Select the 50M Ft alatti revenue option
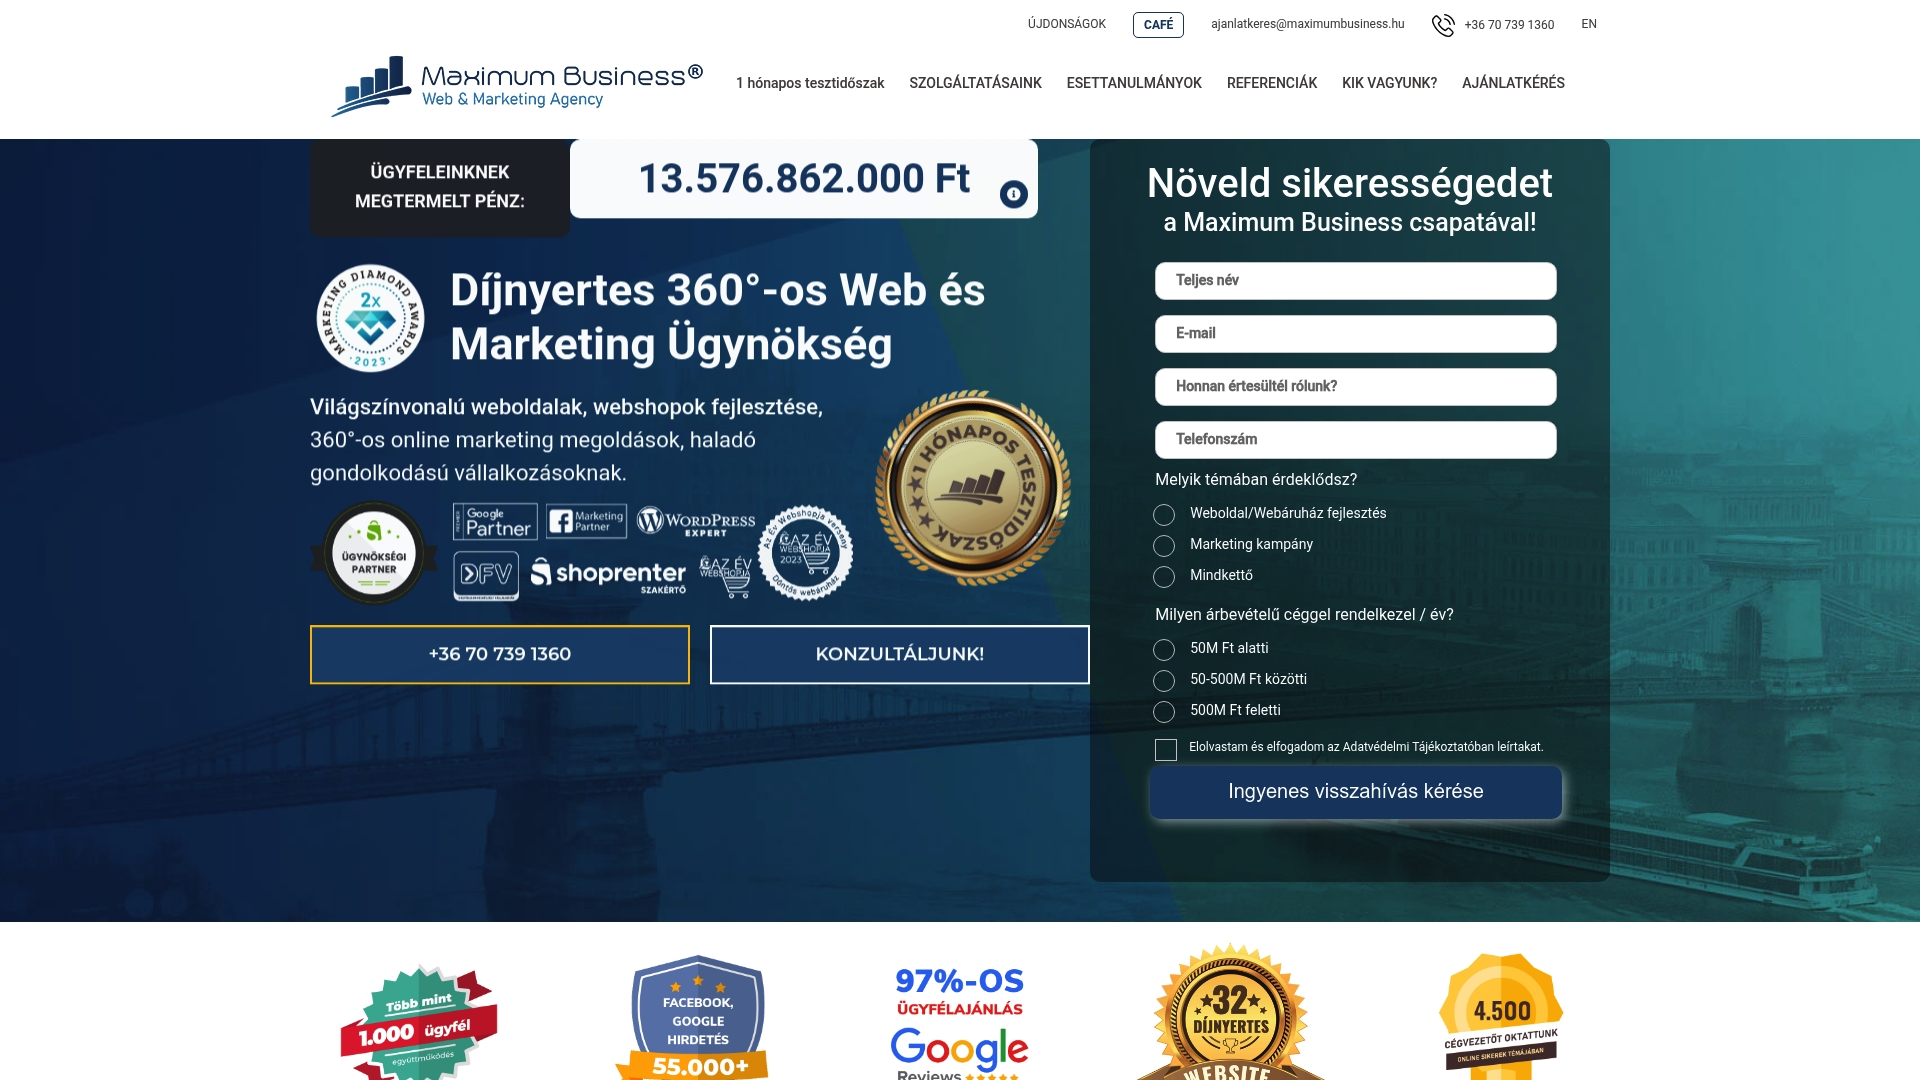 [x=1163, y=650]
